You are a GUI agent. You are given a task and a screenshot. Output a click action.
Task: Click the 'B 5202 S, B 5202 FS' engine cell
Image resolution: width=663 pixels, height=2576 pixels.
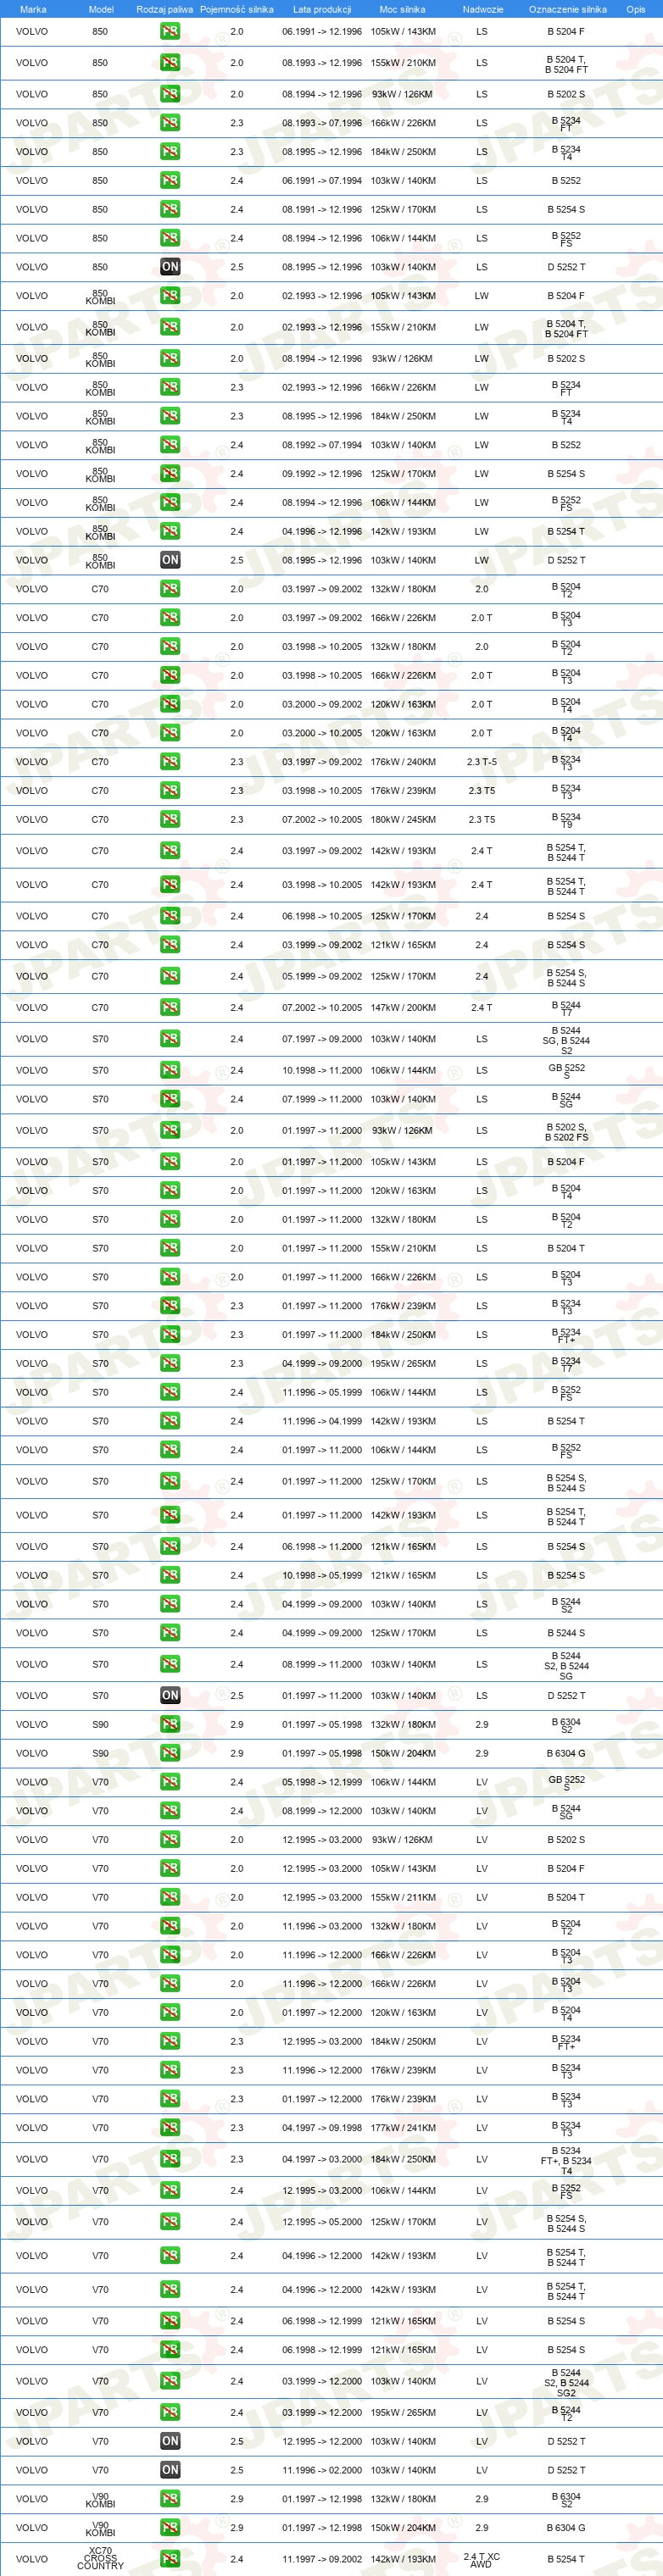pyautogui.click(x=566, y=1131)
